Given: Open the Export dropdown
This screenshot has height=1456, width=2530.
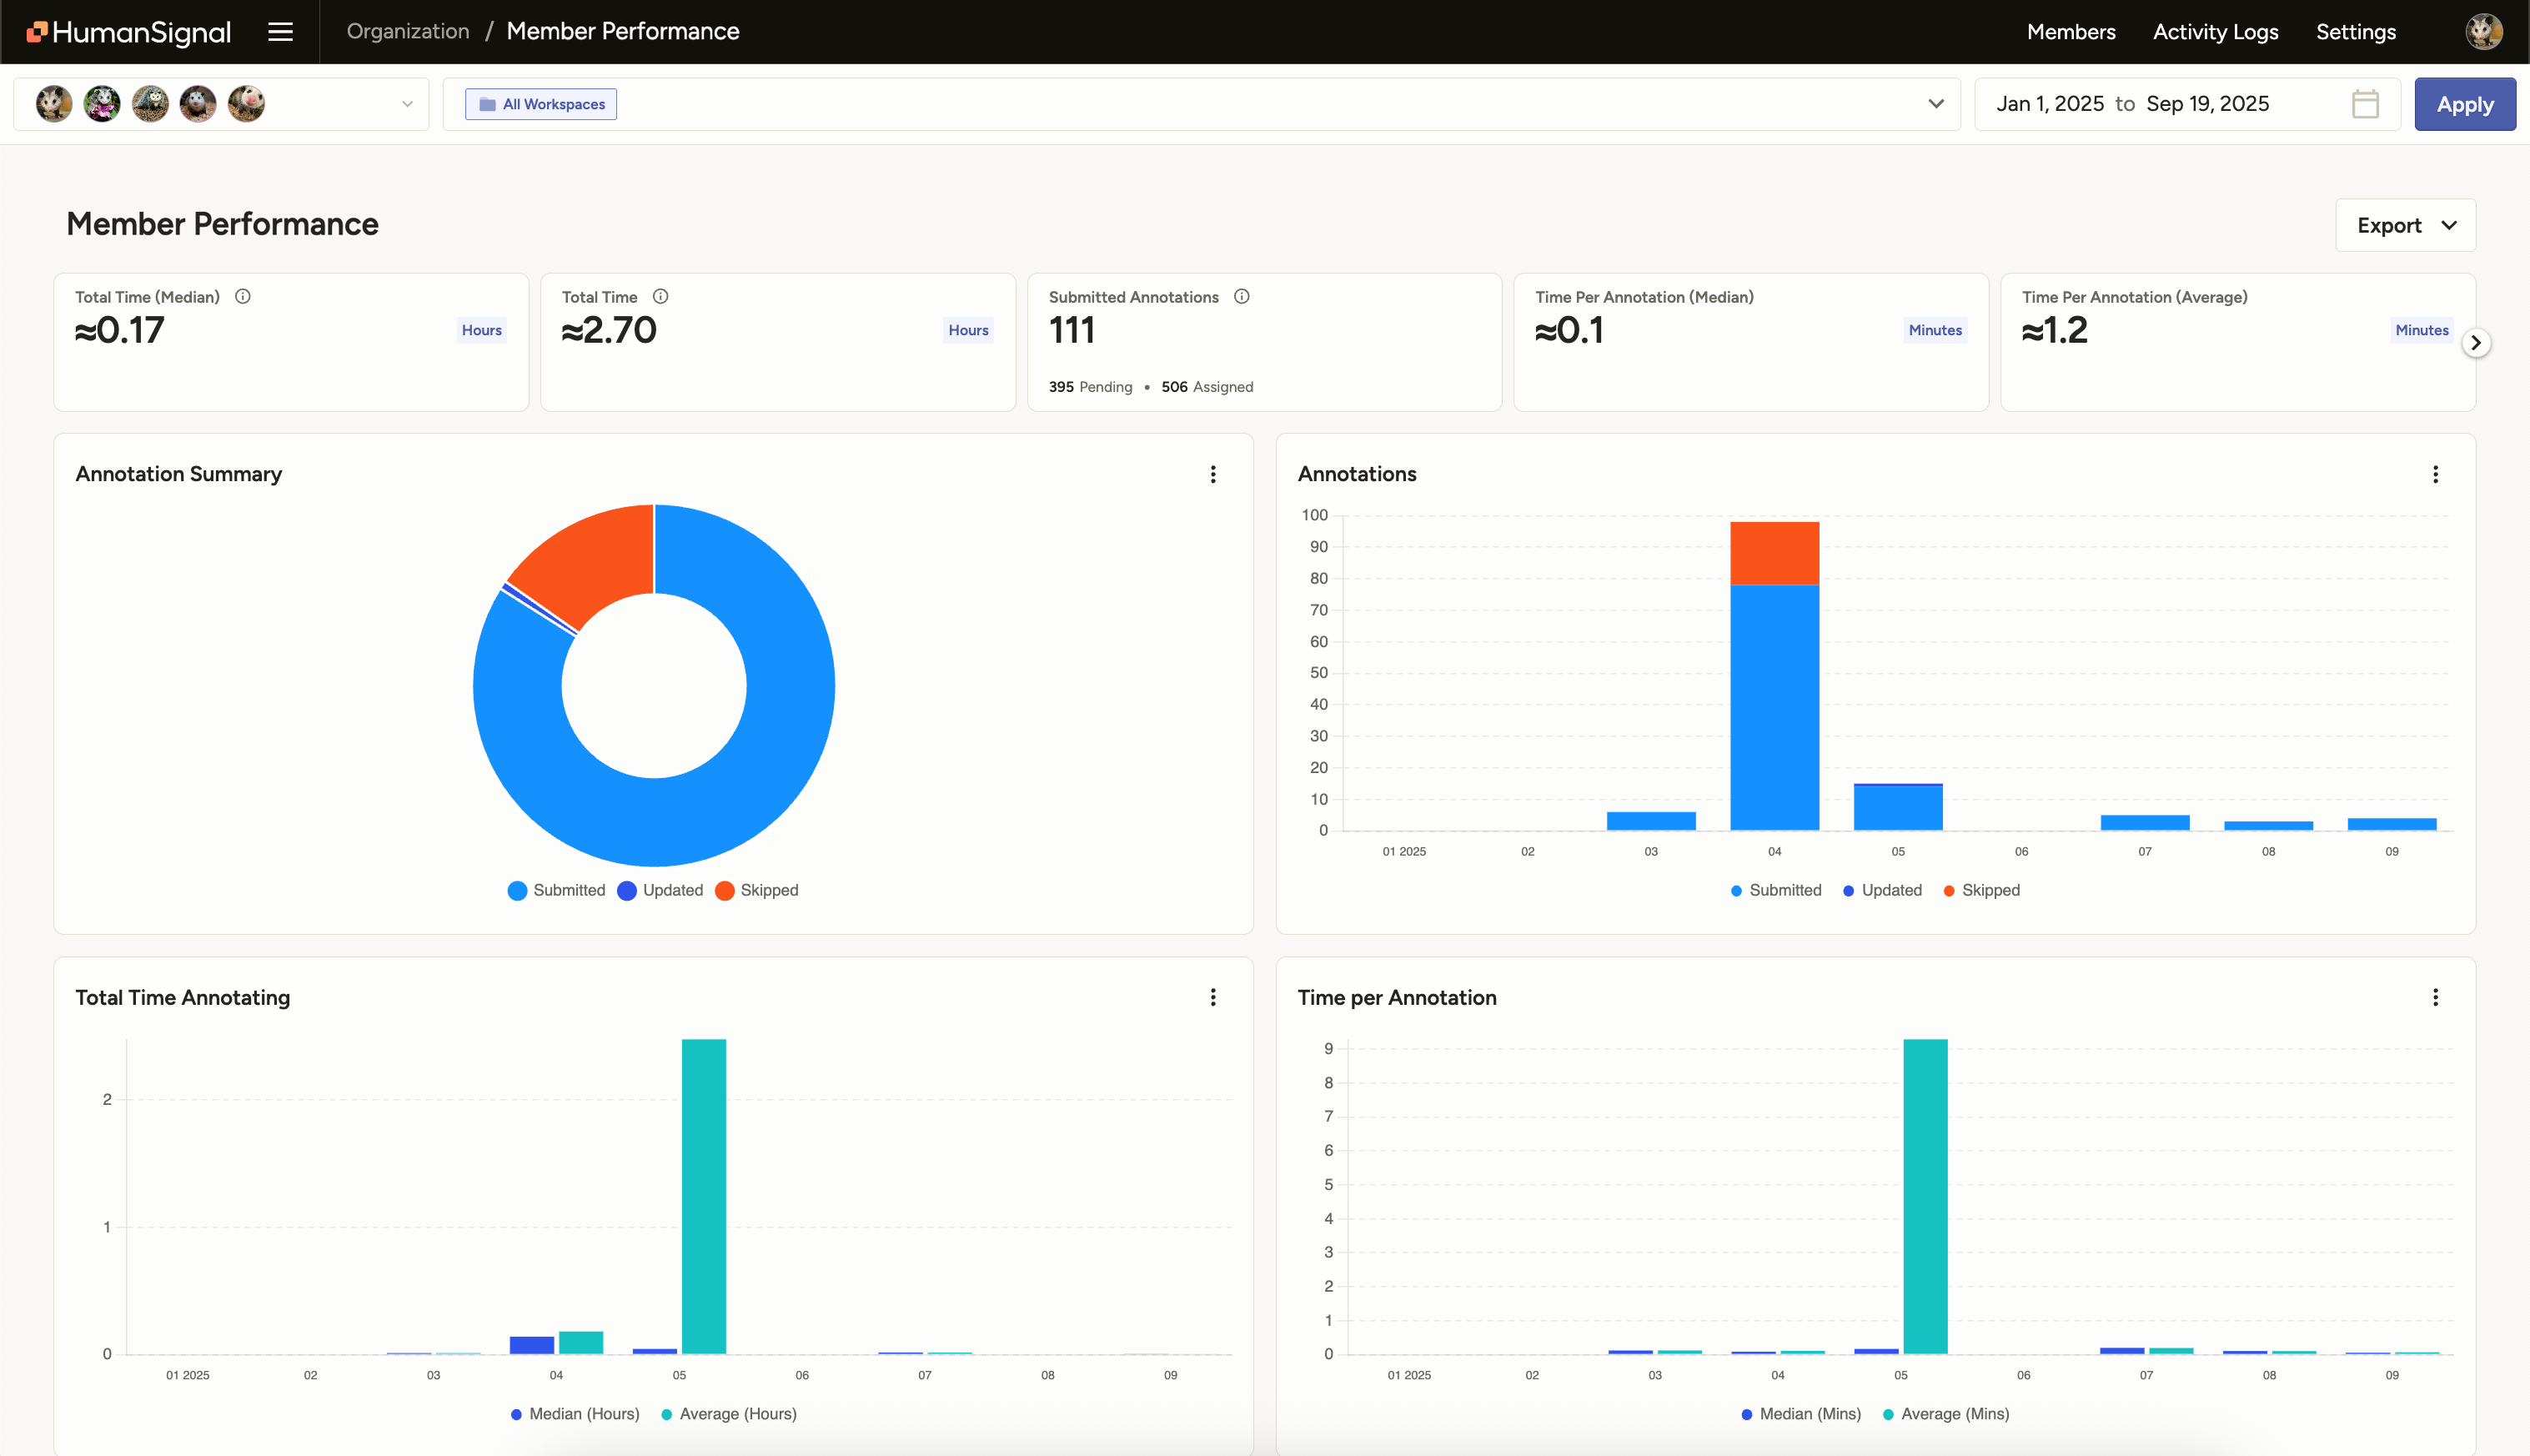Looking at the screenshot, I should coord(2404,224).
